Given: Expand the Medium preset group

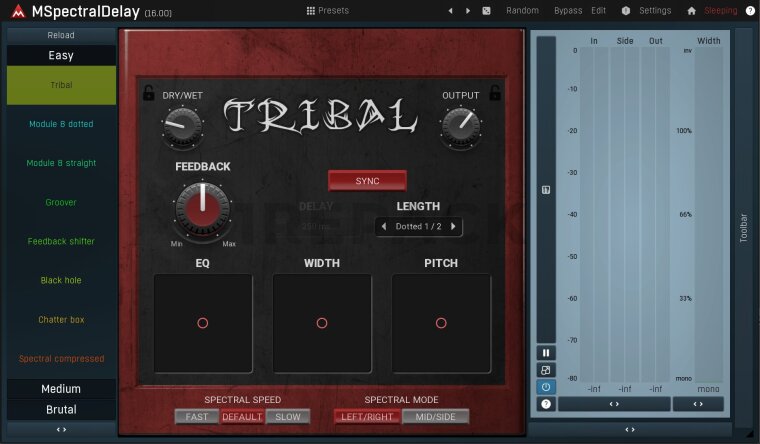Looking at the screenshot, I should 61,389.
